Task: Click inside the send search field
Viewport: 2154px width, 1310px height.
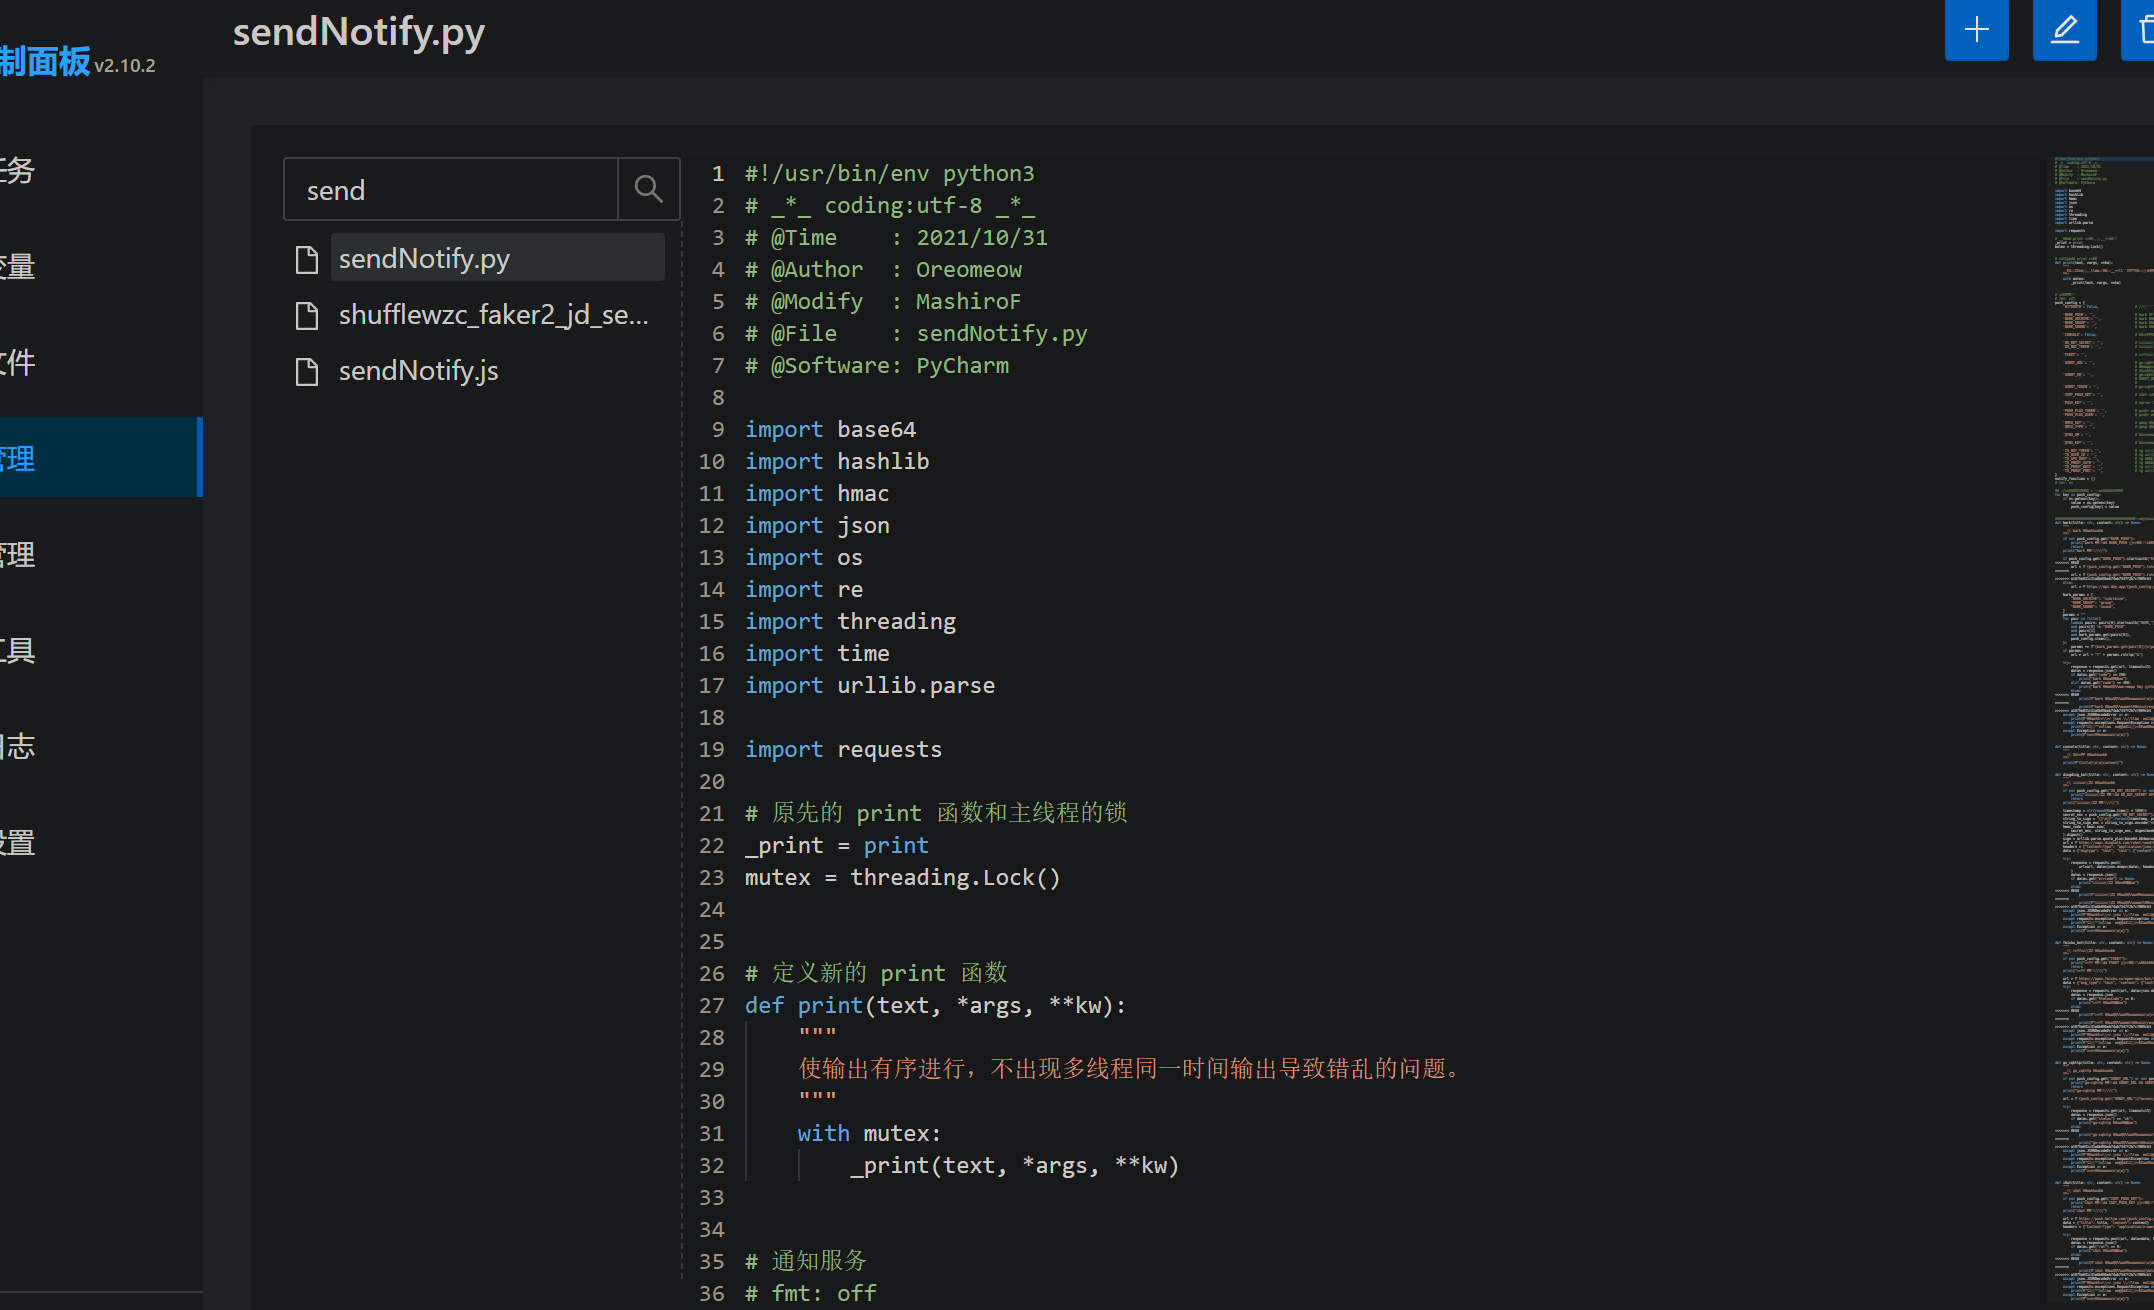Action: pyautogui.click(x=450, y=188)
